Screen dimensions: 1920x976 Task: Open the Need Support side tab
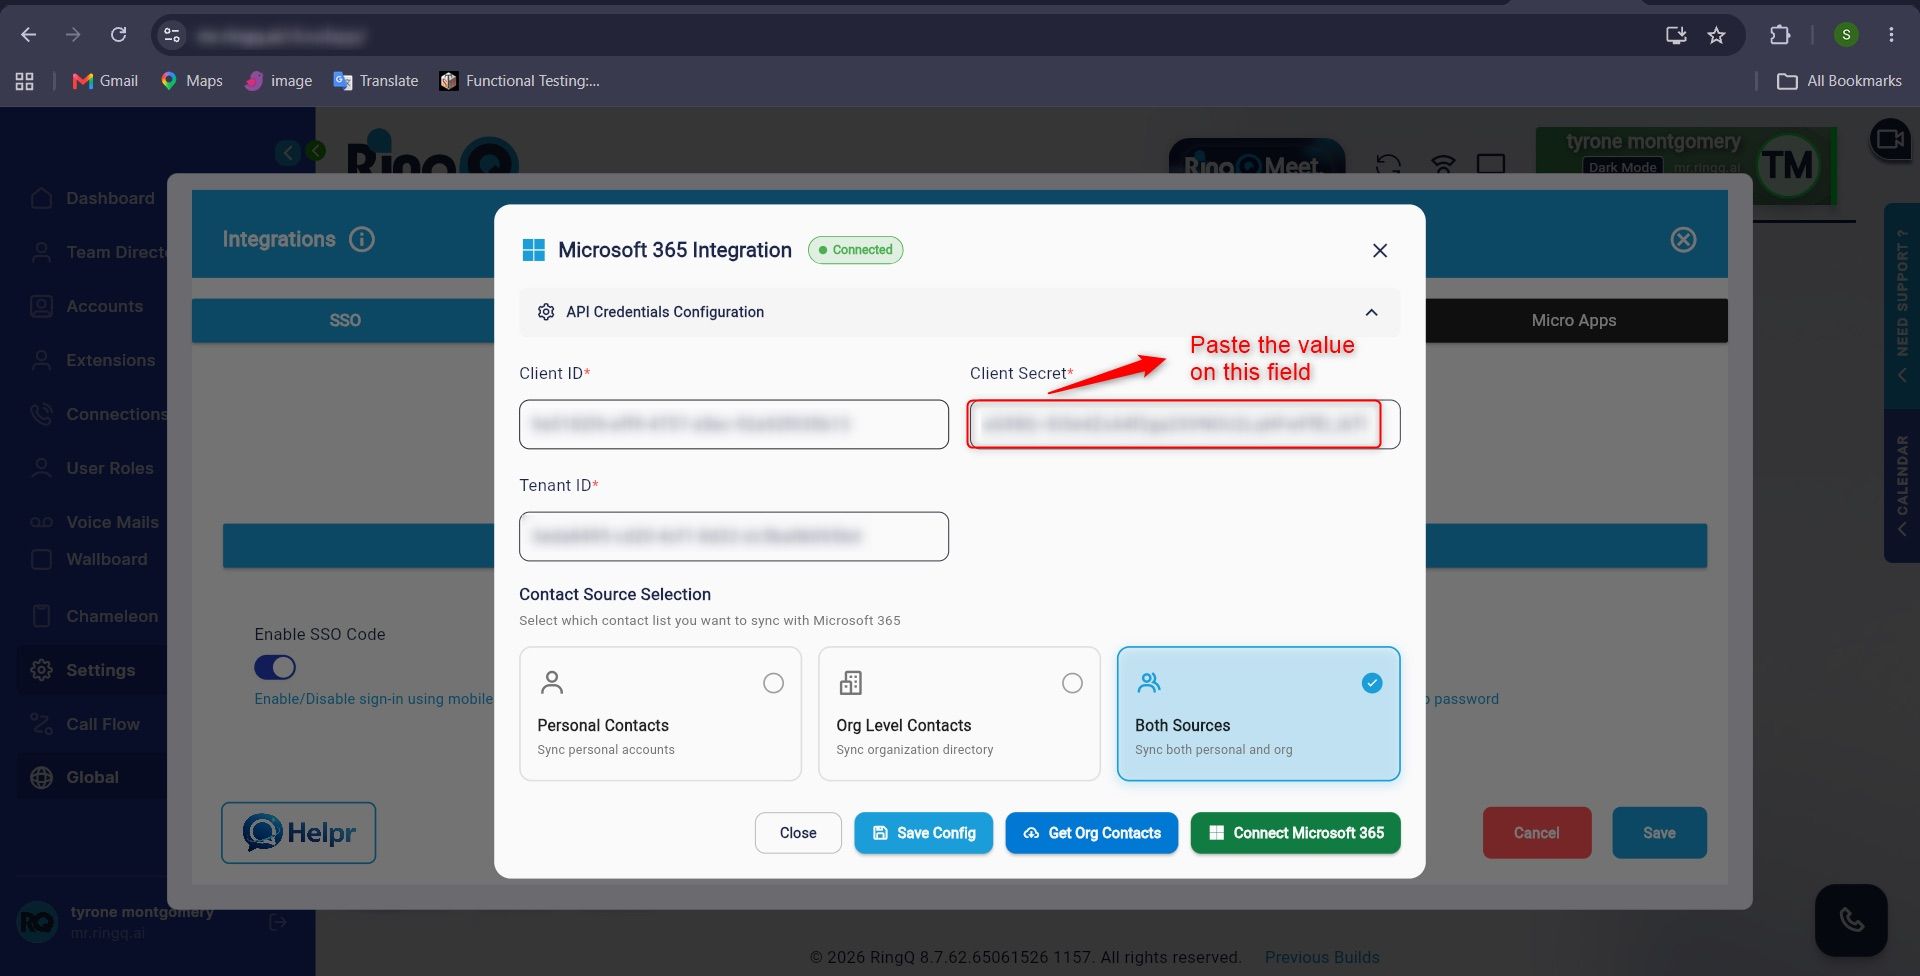pos(1902,306)
